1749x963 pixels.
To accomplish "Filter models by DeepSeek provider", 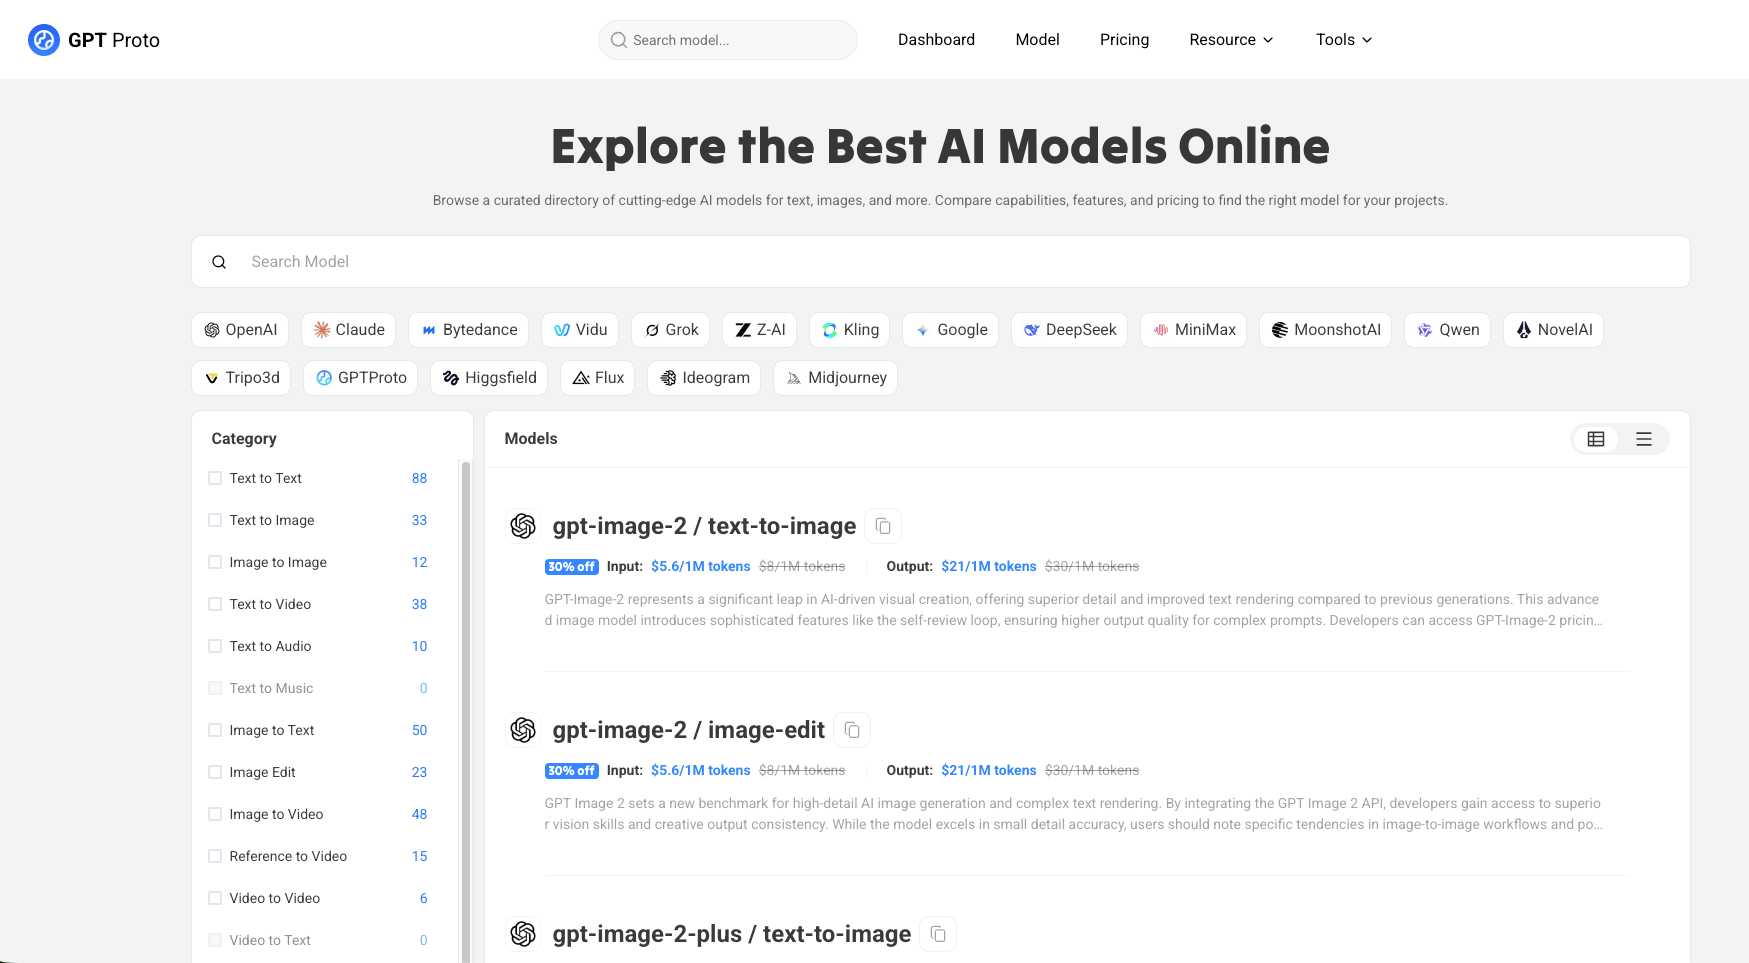I will (1069, 330).
